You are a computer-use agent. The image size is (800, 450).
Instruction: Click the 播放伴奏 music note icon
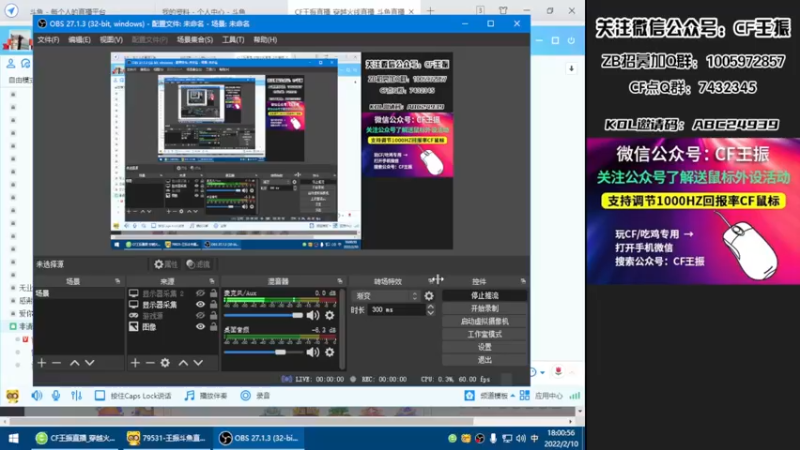pyautogui.click(x=189, y=395)
